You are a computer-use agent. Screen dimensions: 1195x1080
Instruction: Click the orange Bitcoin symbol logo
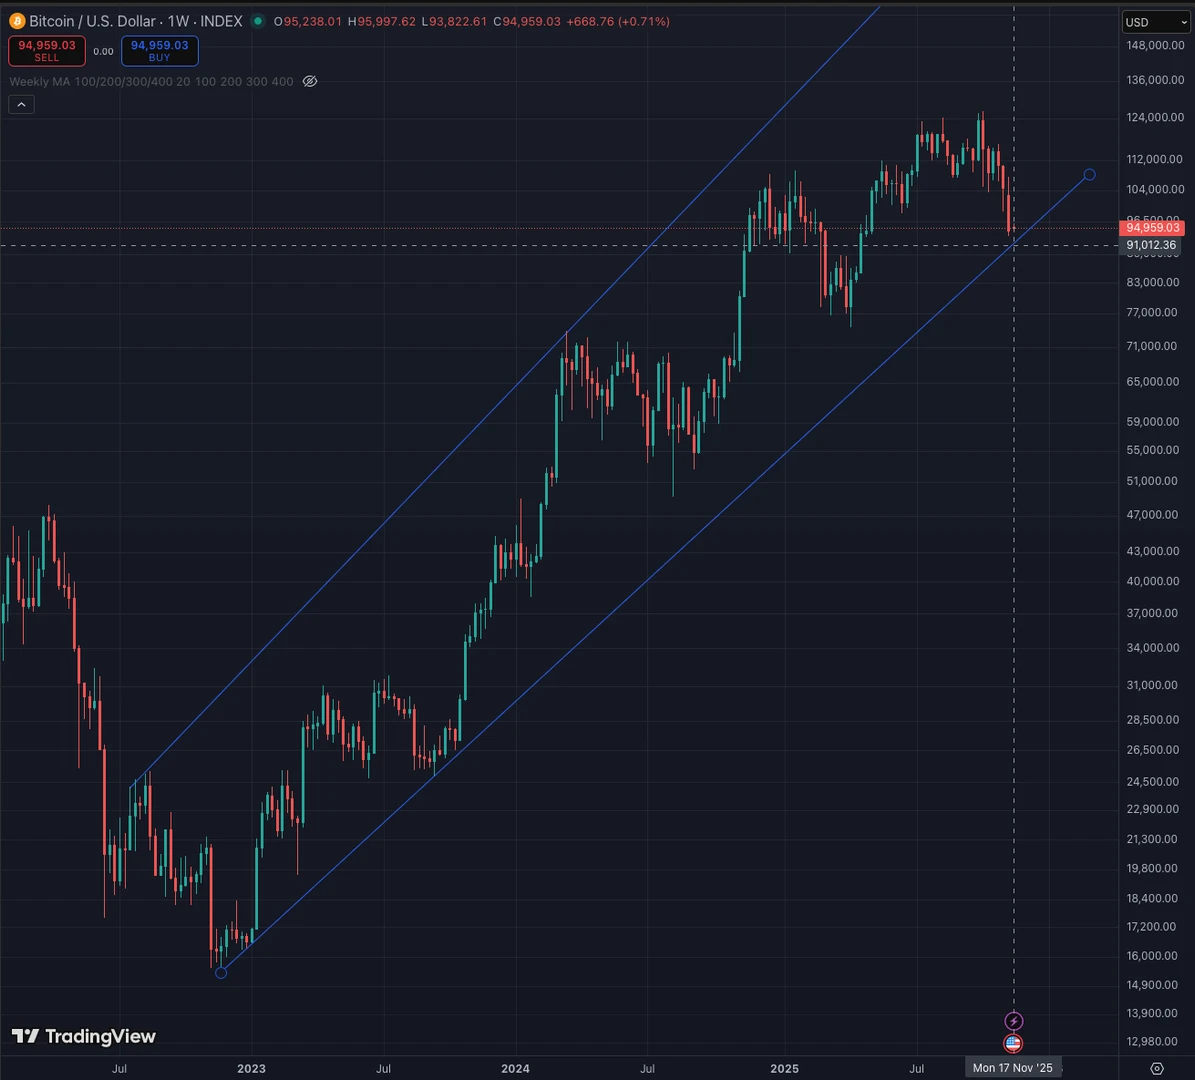(x=17, y=21)
